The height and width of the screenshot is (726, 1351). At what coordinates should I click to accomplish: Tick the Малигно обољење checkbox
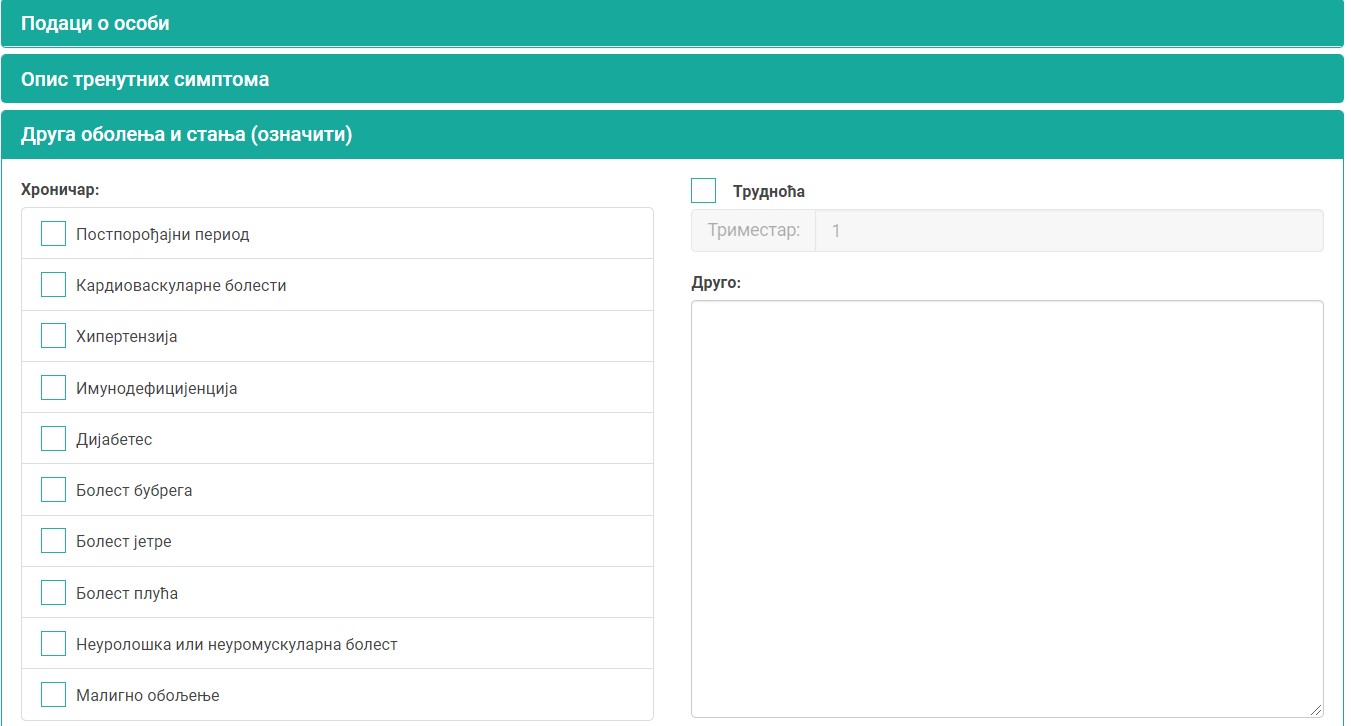[x=53, y=695]
